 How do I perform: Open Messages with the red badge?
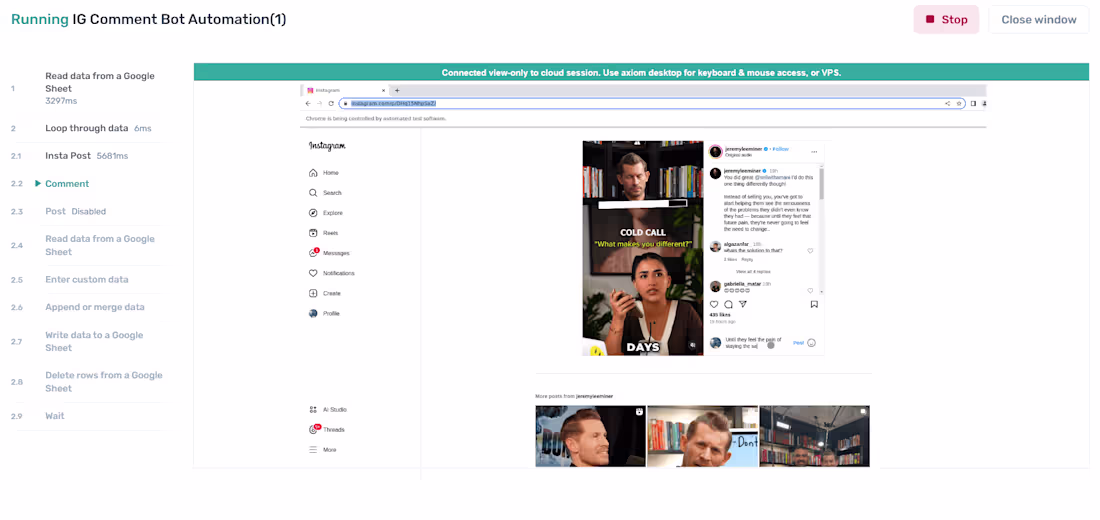[x=314, y=253]
